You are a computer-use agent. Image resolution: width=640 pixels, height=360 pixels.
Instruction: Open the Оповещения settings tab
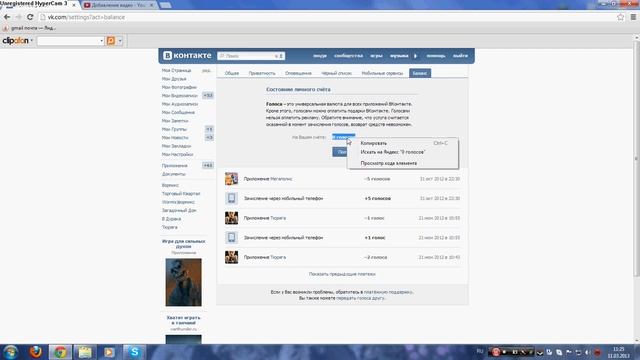(298, 73)
